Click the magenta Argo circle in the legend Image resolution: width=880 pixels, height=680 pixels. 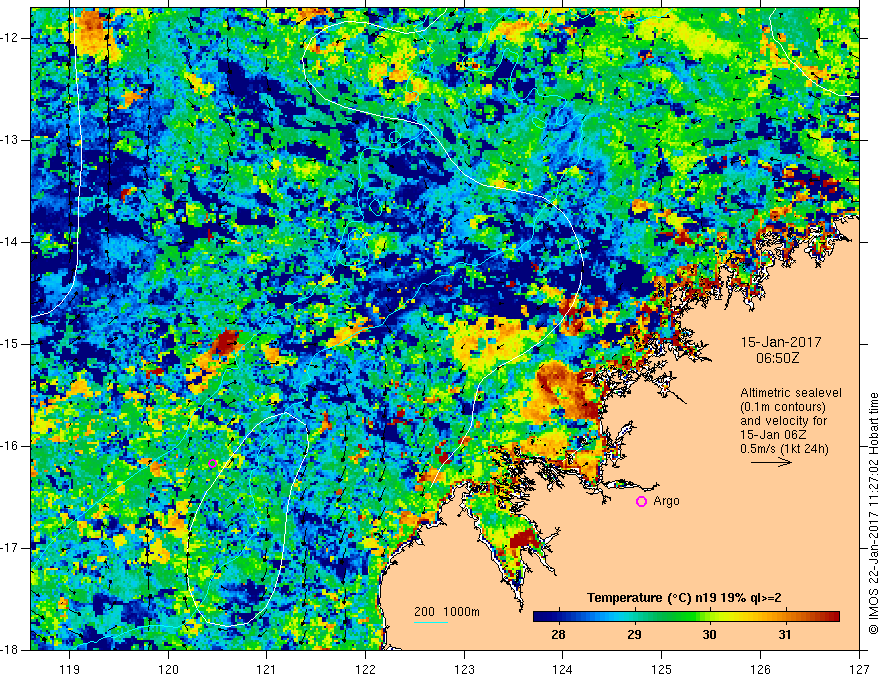pos(641,501)
